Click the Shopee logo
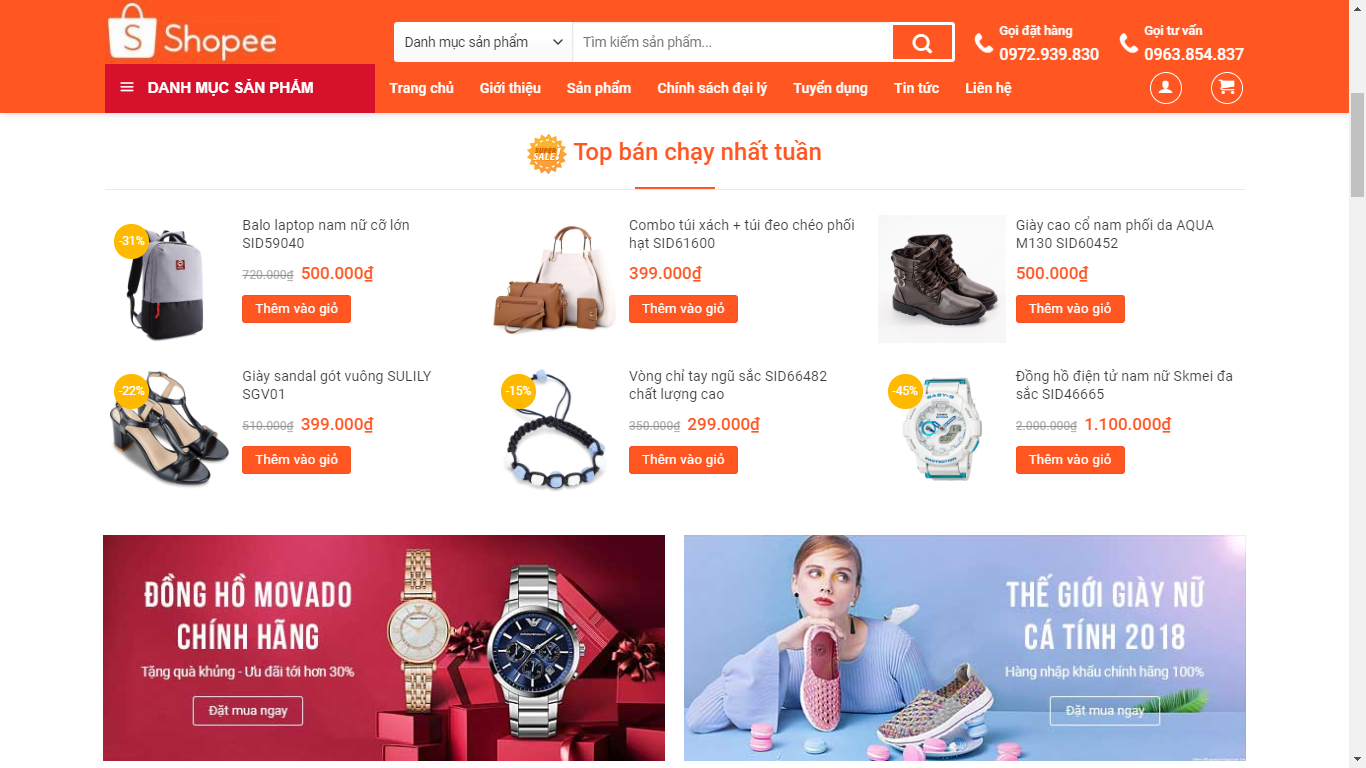 click(x=193, y=32)
